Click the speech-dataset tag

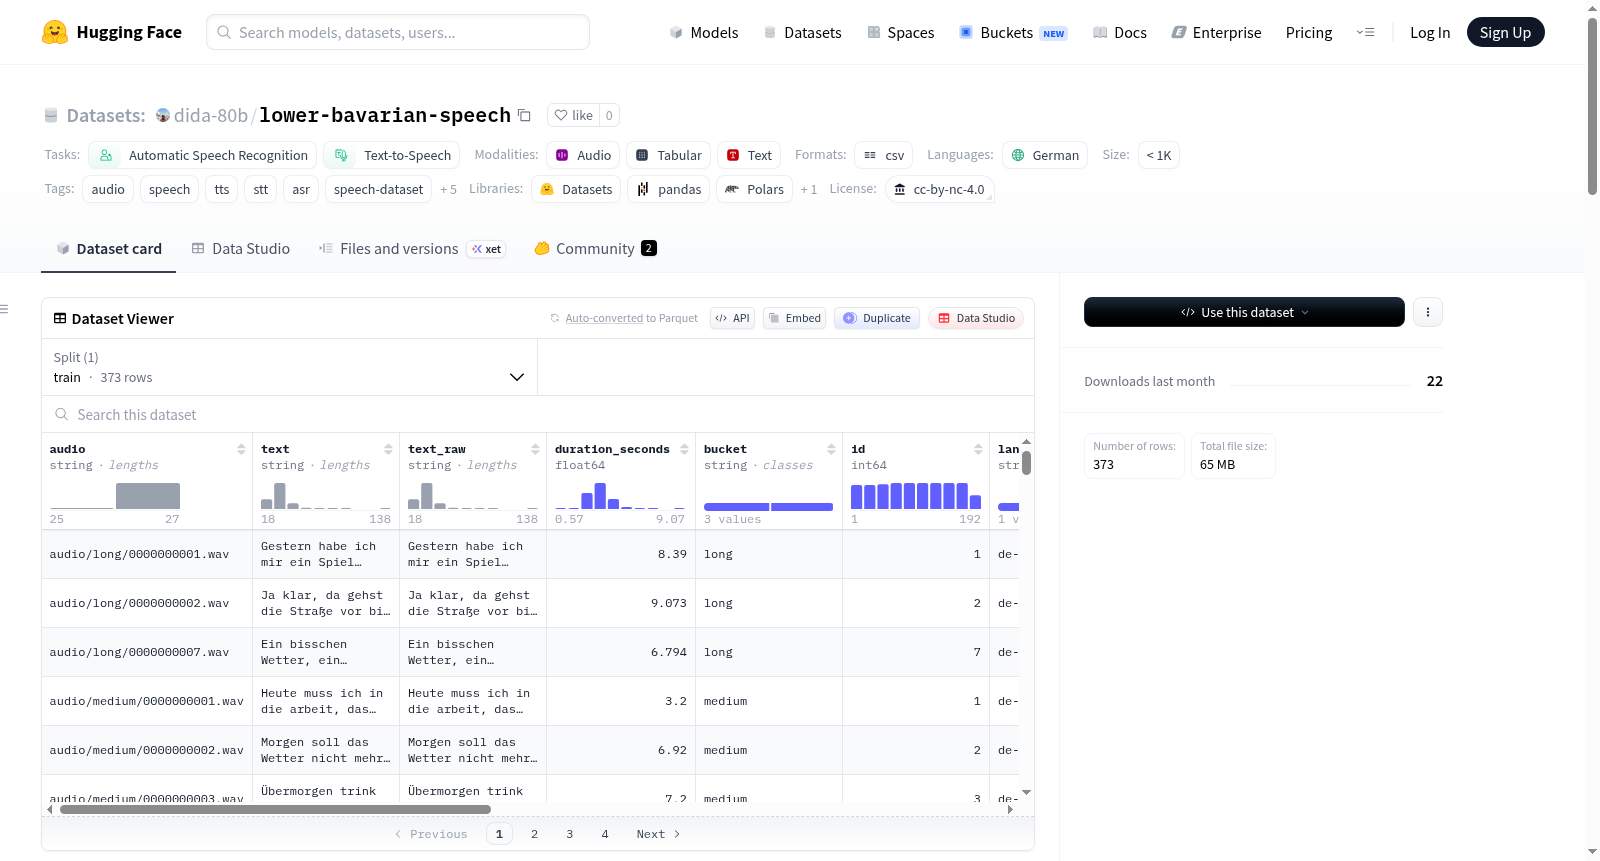(x=378, y=189)
